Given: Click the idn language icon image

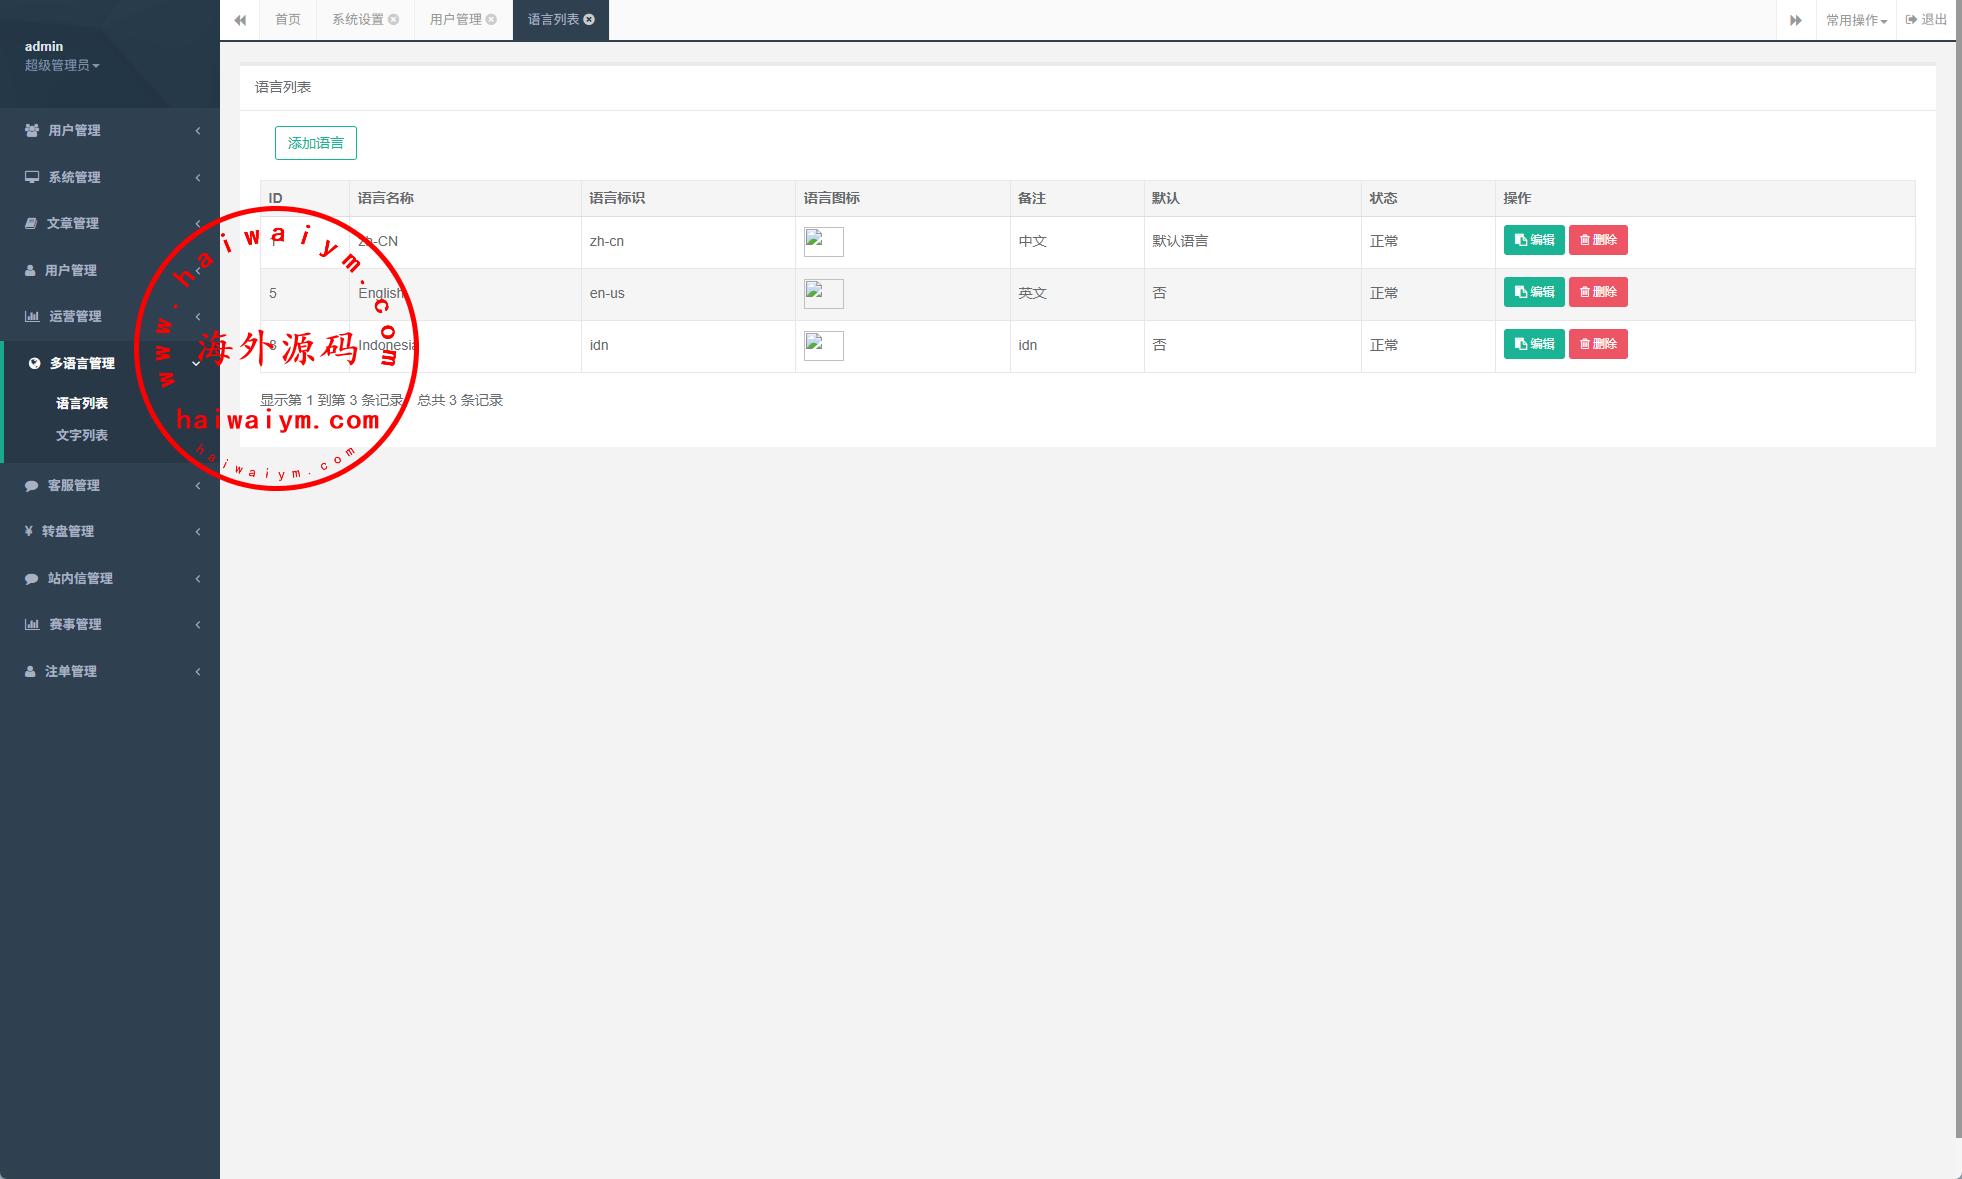Looking at the screenshot, I should (823, 345).
